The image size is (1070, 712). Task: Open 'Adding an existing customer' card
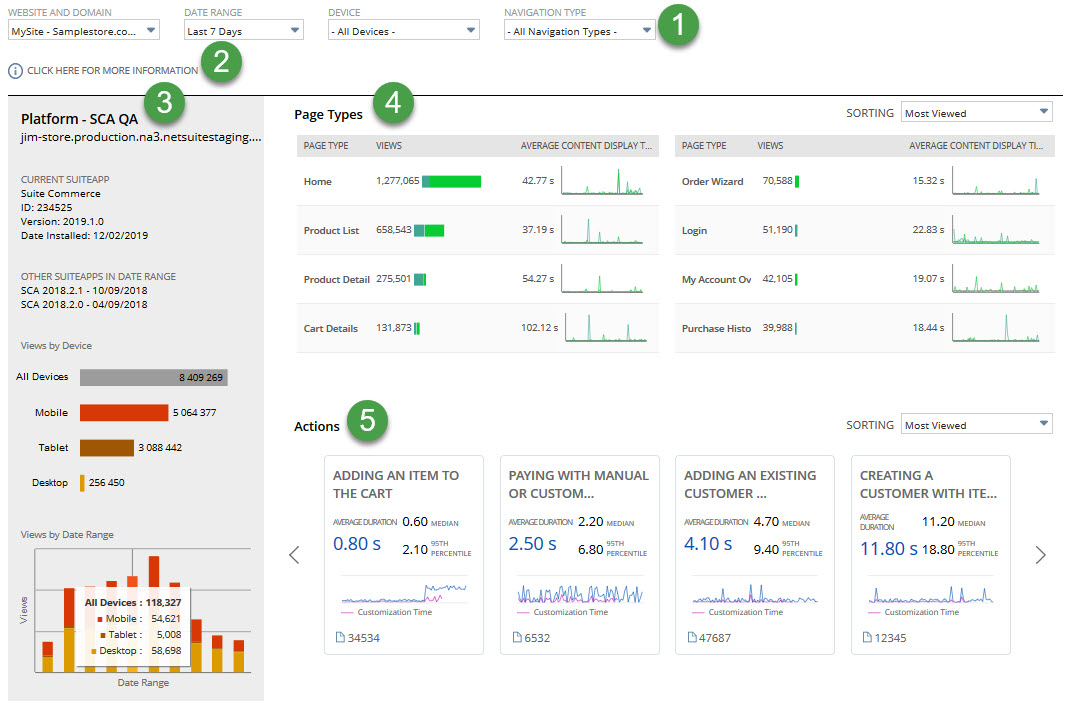755,555
